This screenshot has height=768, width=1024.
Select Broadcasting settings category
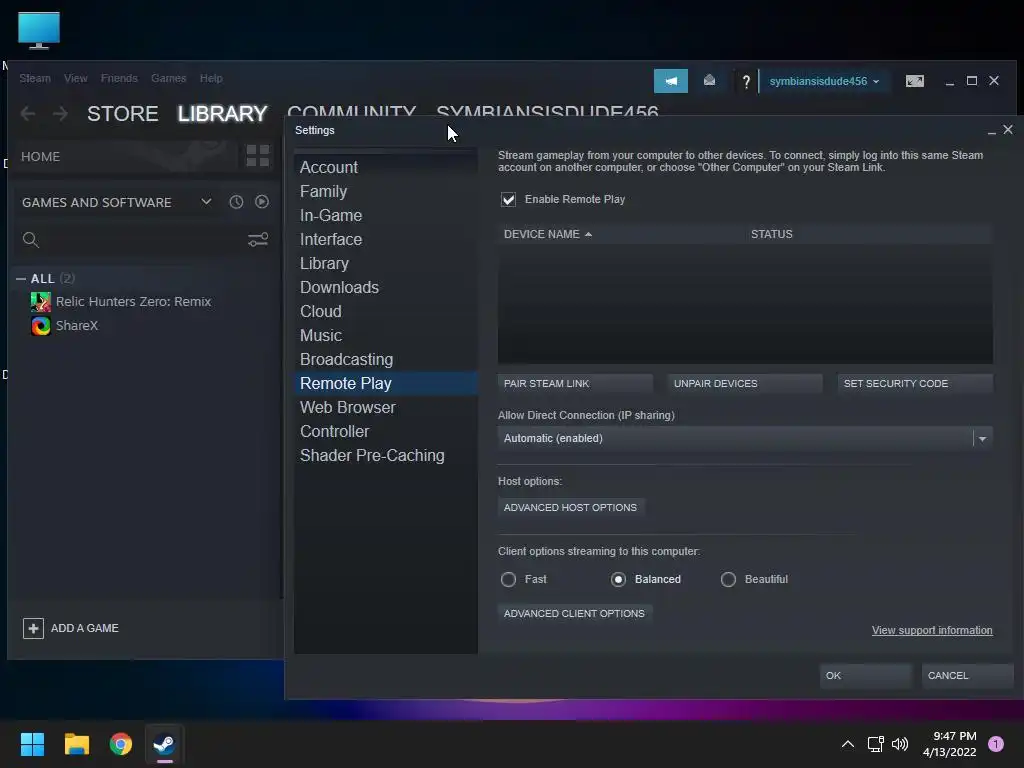click(386, 360)
